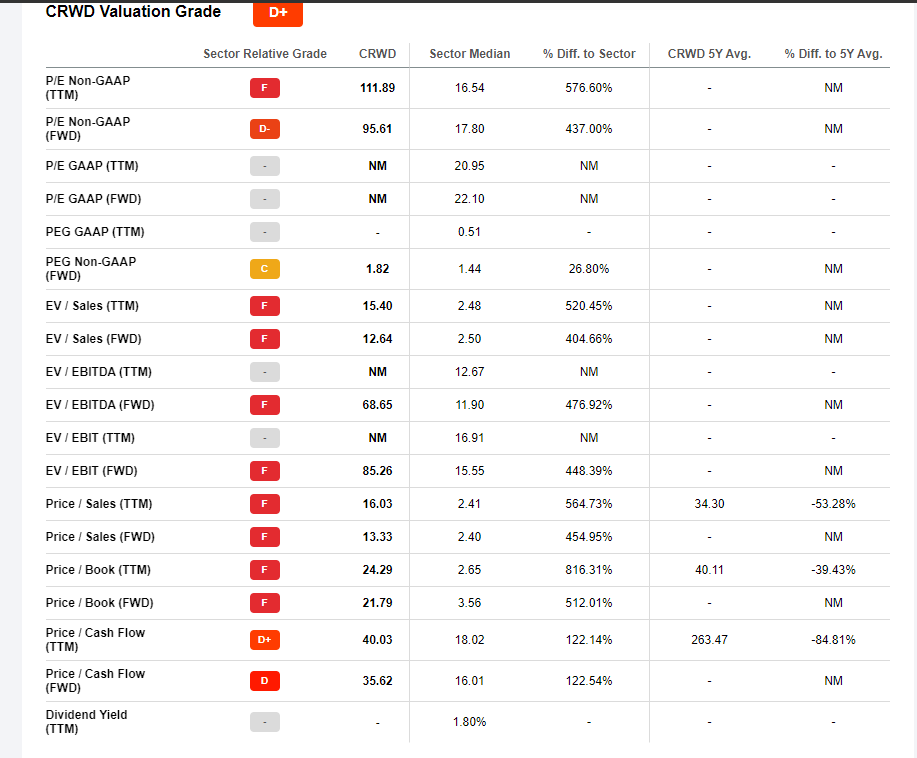Click the -39.43% 5Y difference value
The image size is (917, 758).
point(833,570)
